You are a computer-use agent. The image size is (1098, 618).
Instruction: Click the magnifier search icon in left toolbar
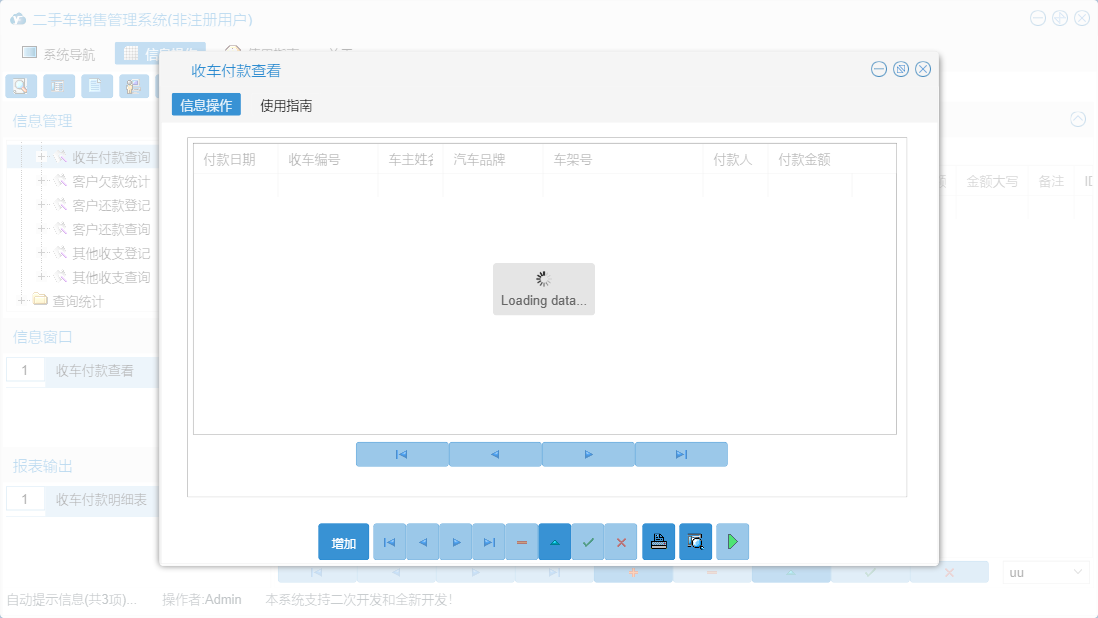click(x=20, y=86)
